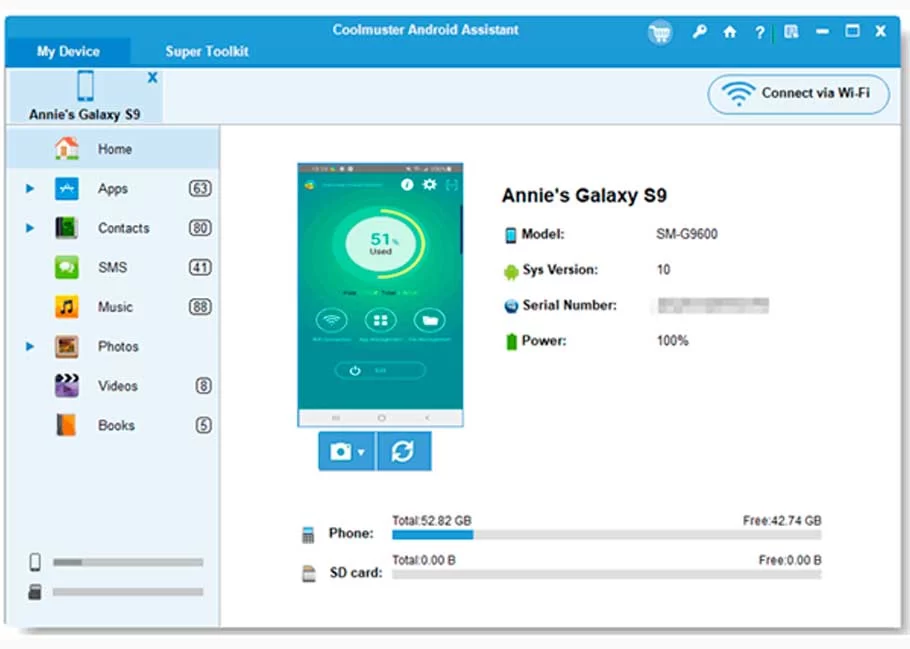Viewport: 910px width, 649px height.
Task: Refresh the device screen preview
Action: click(404, 451)
